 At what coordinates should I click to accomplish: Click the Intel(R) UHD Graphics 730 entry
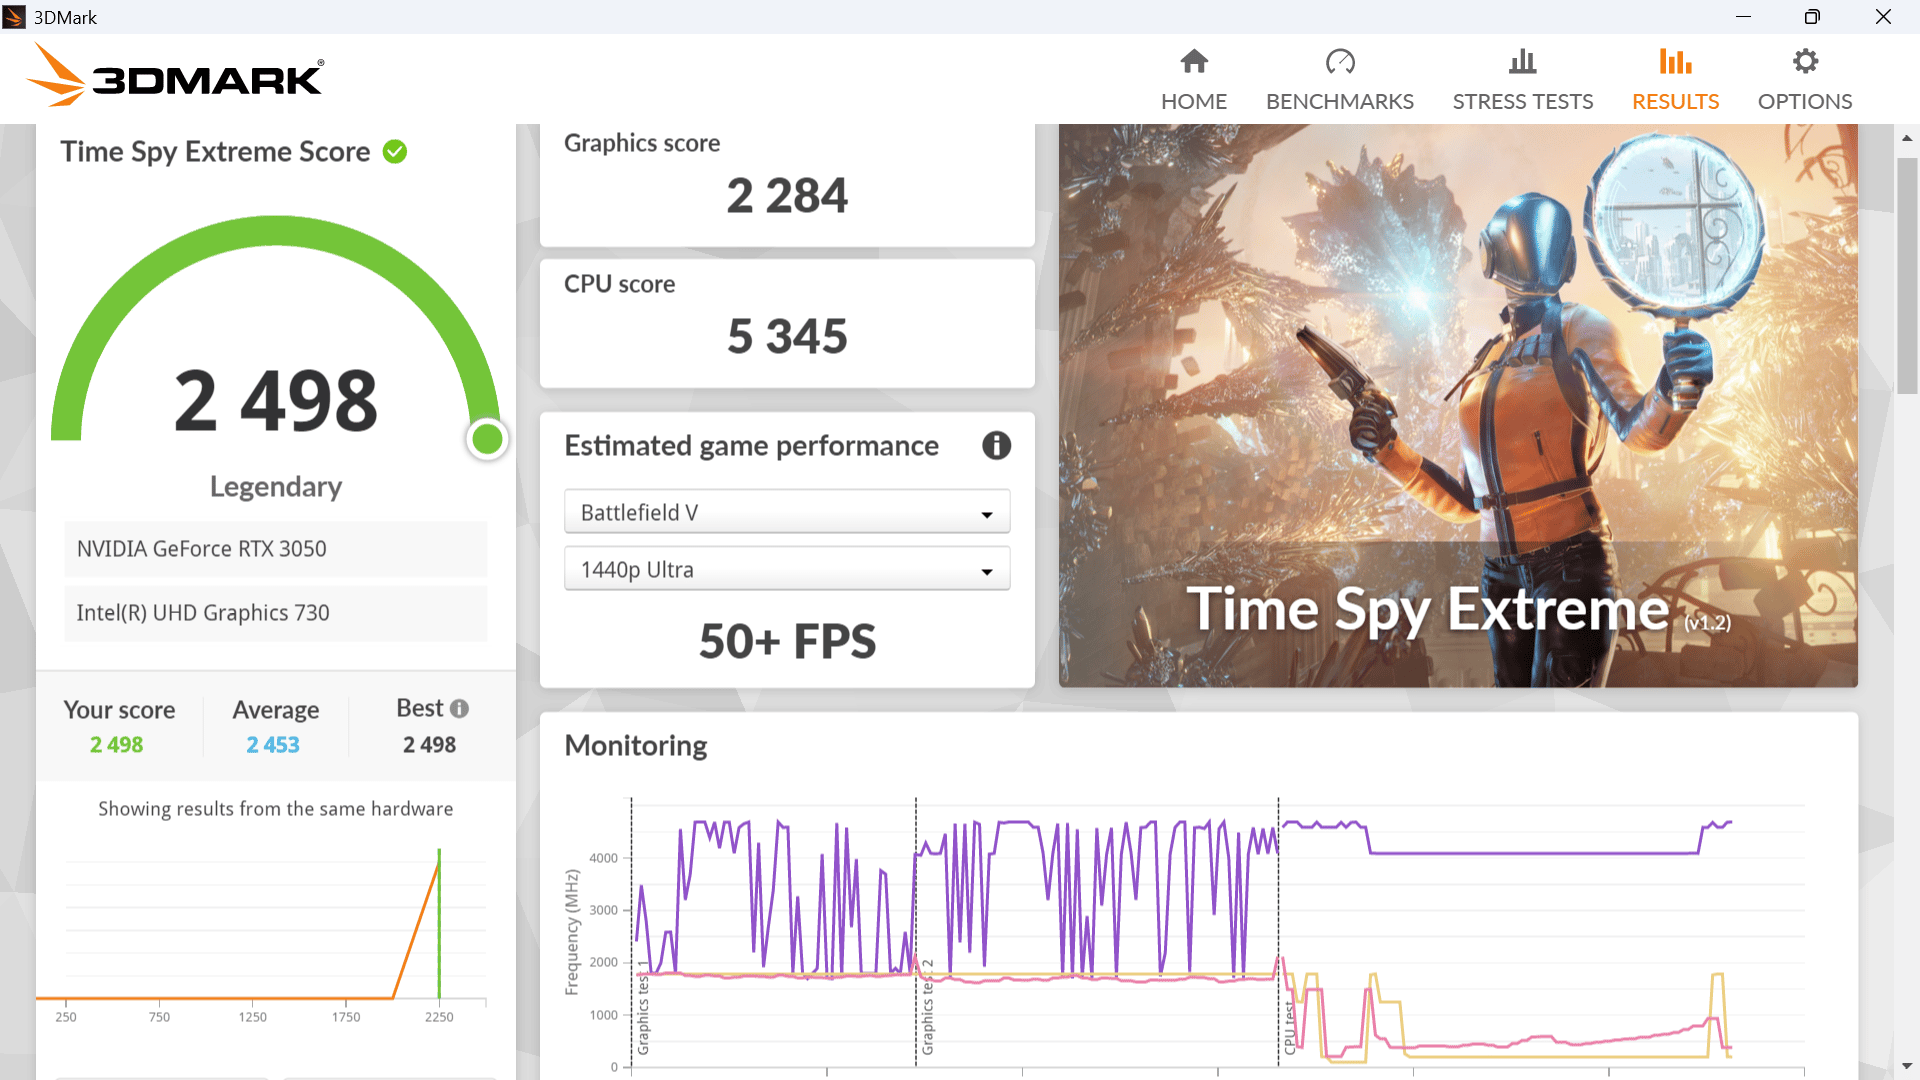click(275, 613)
